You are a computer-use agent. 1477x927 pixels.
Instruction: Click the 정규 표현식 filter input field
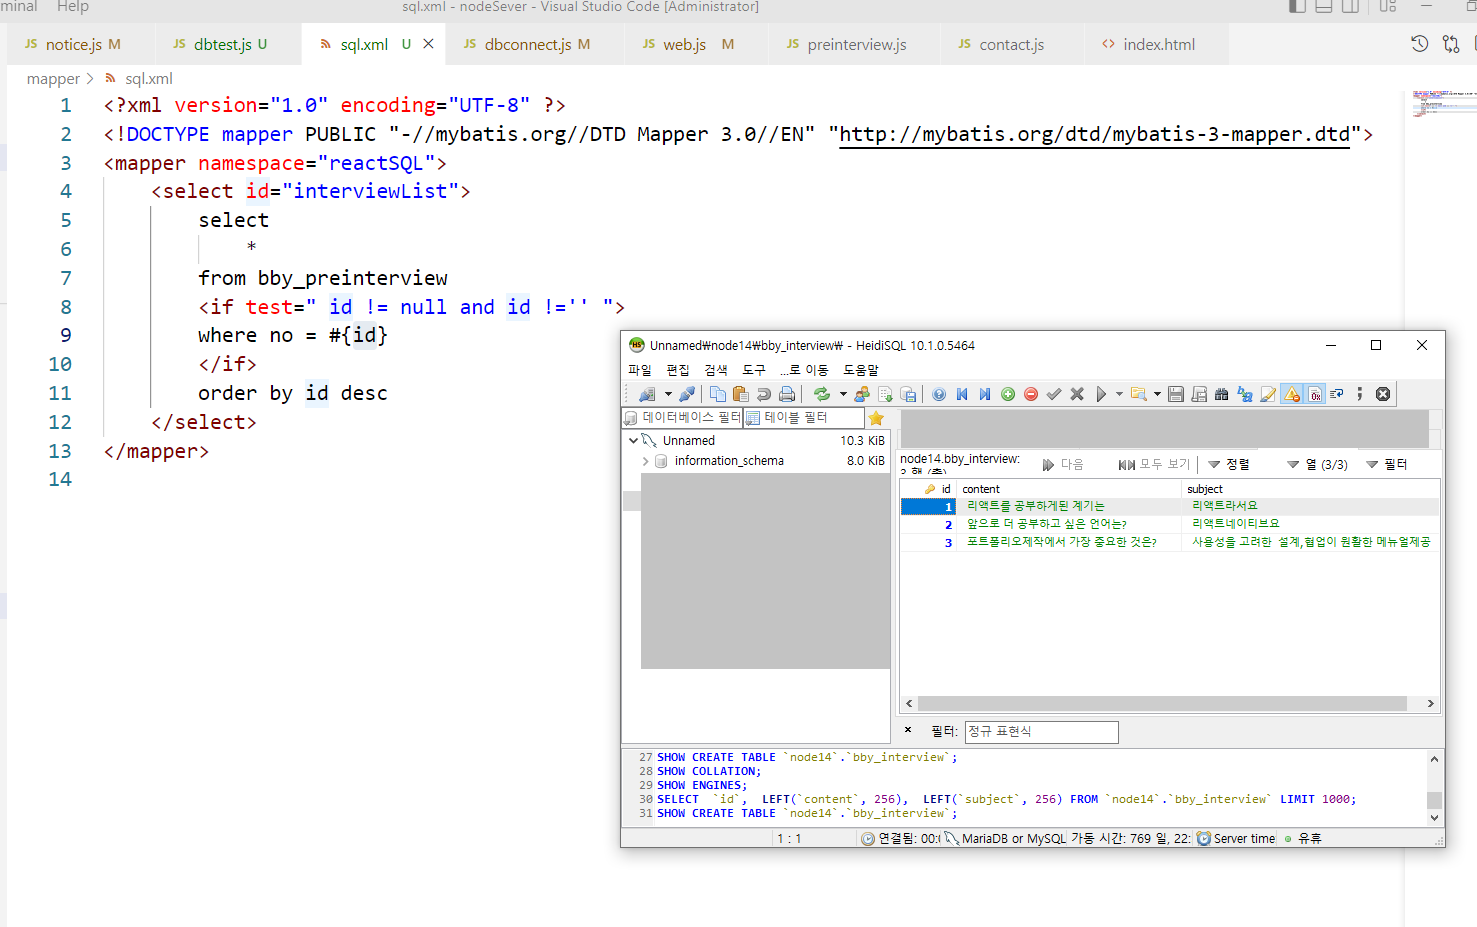coord(1041,732)
